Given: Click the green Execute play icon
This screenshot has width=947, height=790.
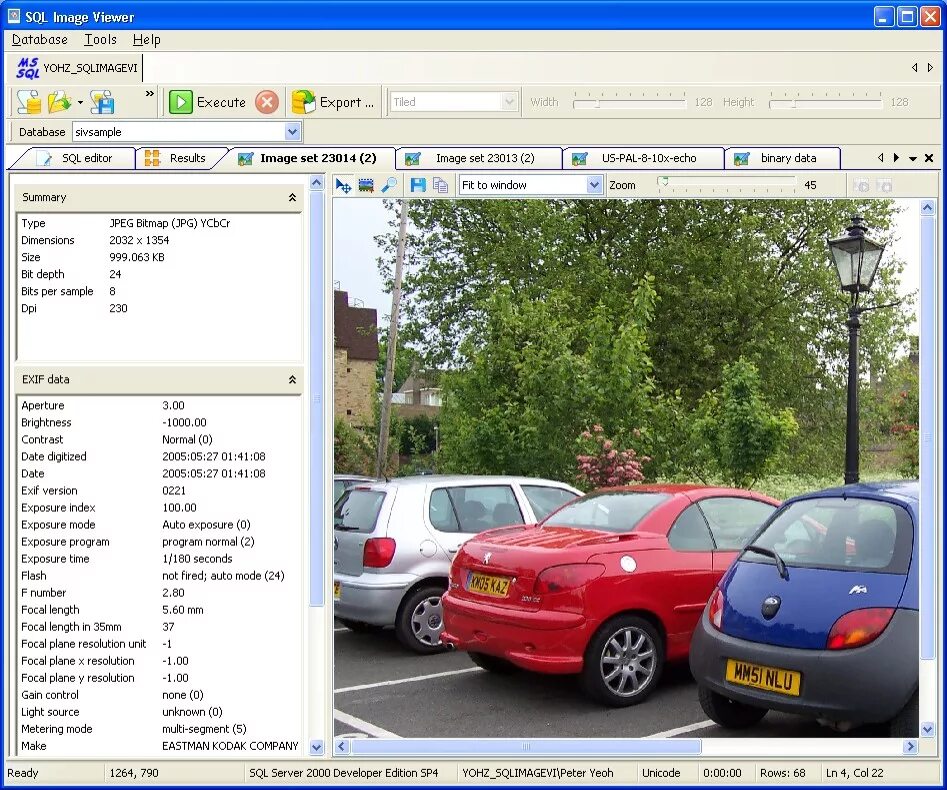Looking at the screenshot, I should tap(181, 102).
